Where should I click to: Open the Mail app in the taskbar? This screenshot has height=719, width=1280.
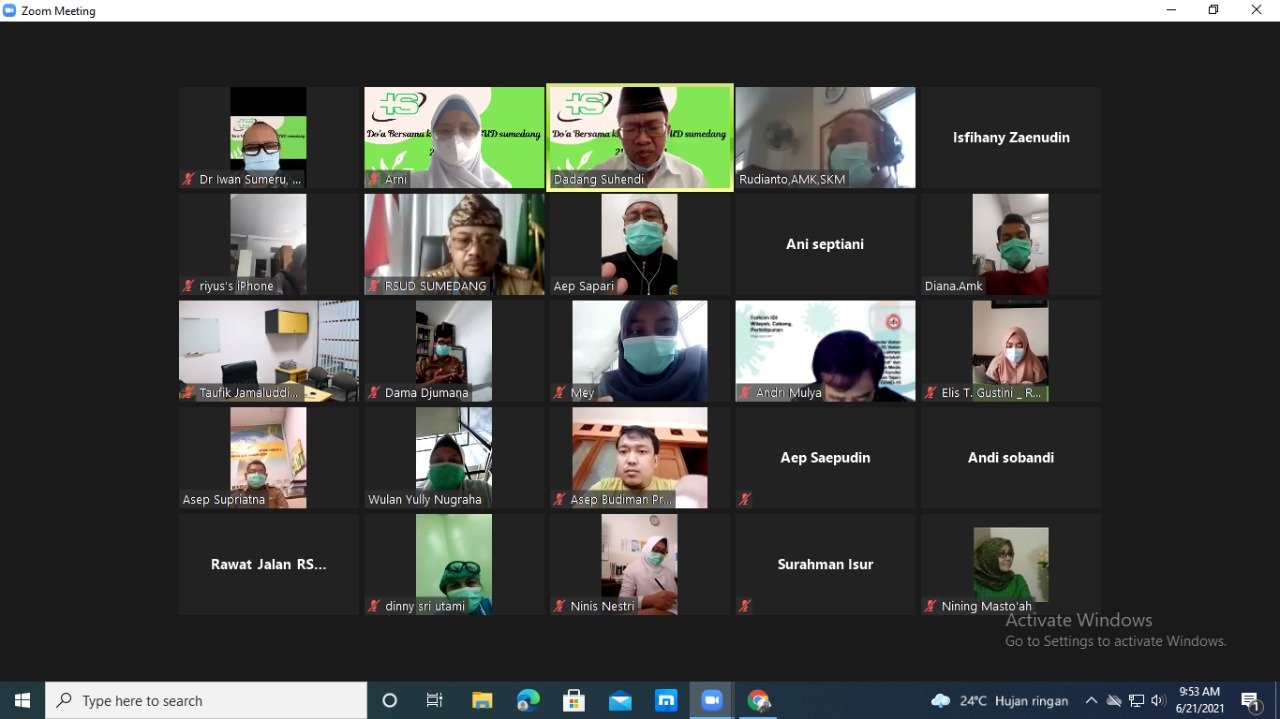[x=620, y=701]
